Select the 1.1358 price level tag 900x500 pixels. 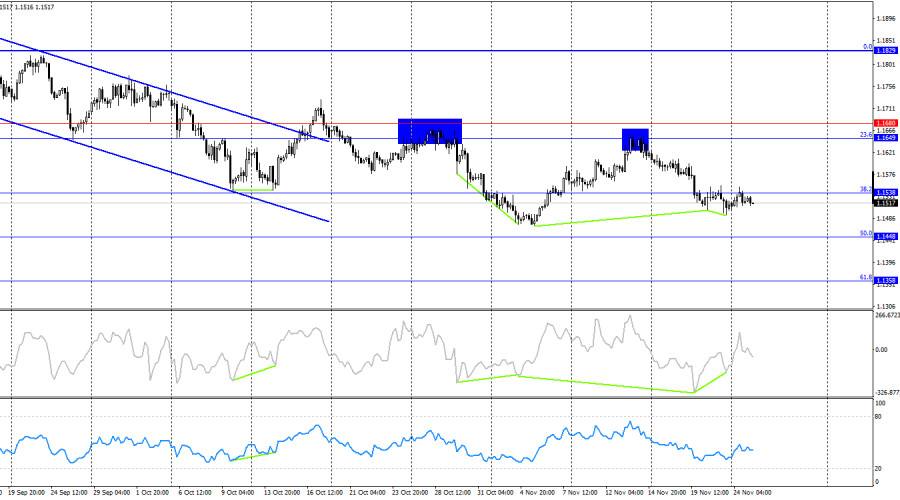point(884,281)
